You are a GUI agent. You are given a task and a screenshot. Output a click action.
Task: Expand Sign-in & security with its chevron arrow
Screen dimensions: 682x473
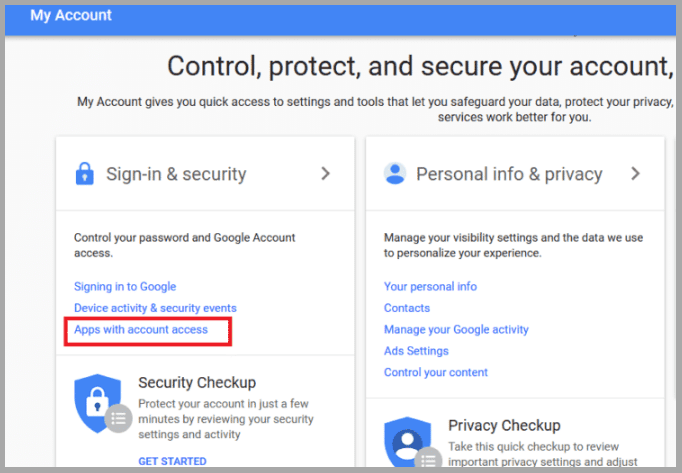click(x=325, y=174)
